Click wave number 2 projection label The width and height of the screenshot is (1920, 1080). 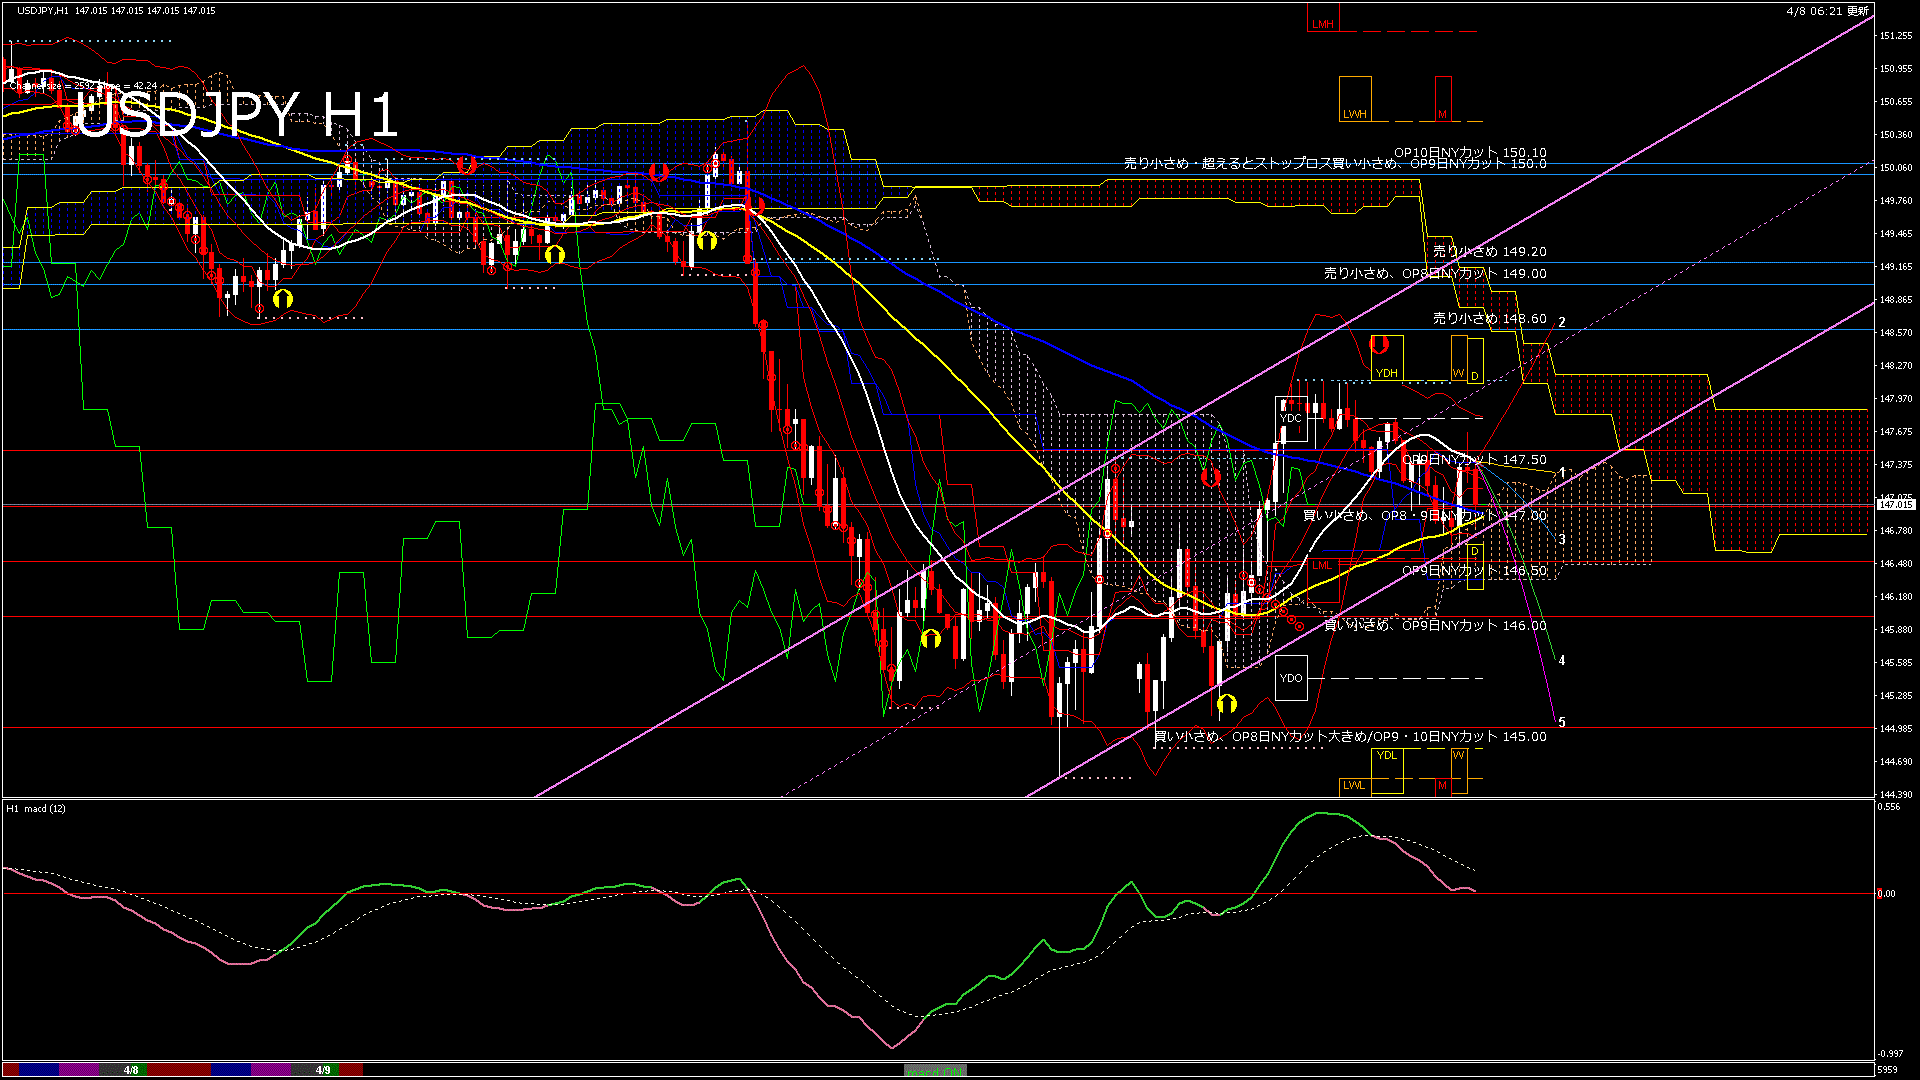[x=1562, y=322]
